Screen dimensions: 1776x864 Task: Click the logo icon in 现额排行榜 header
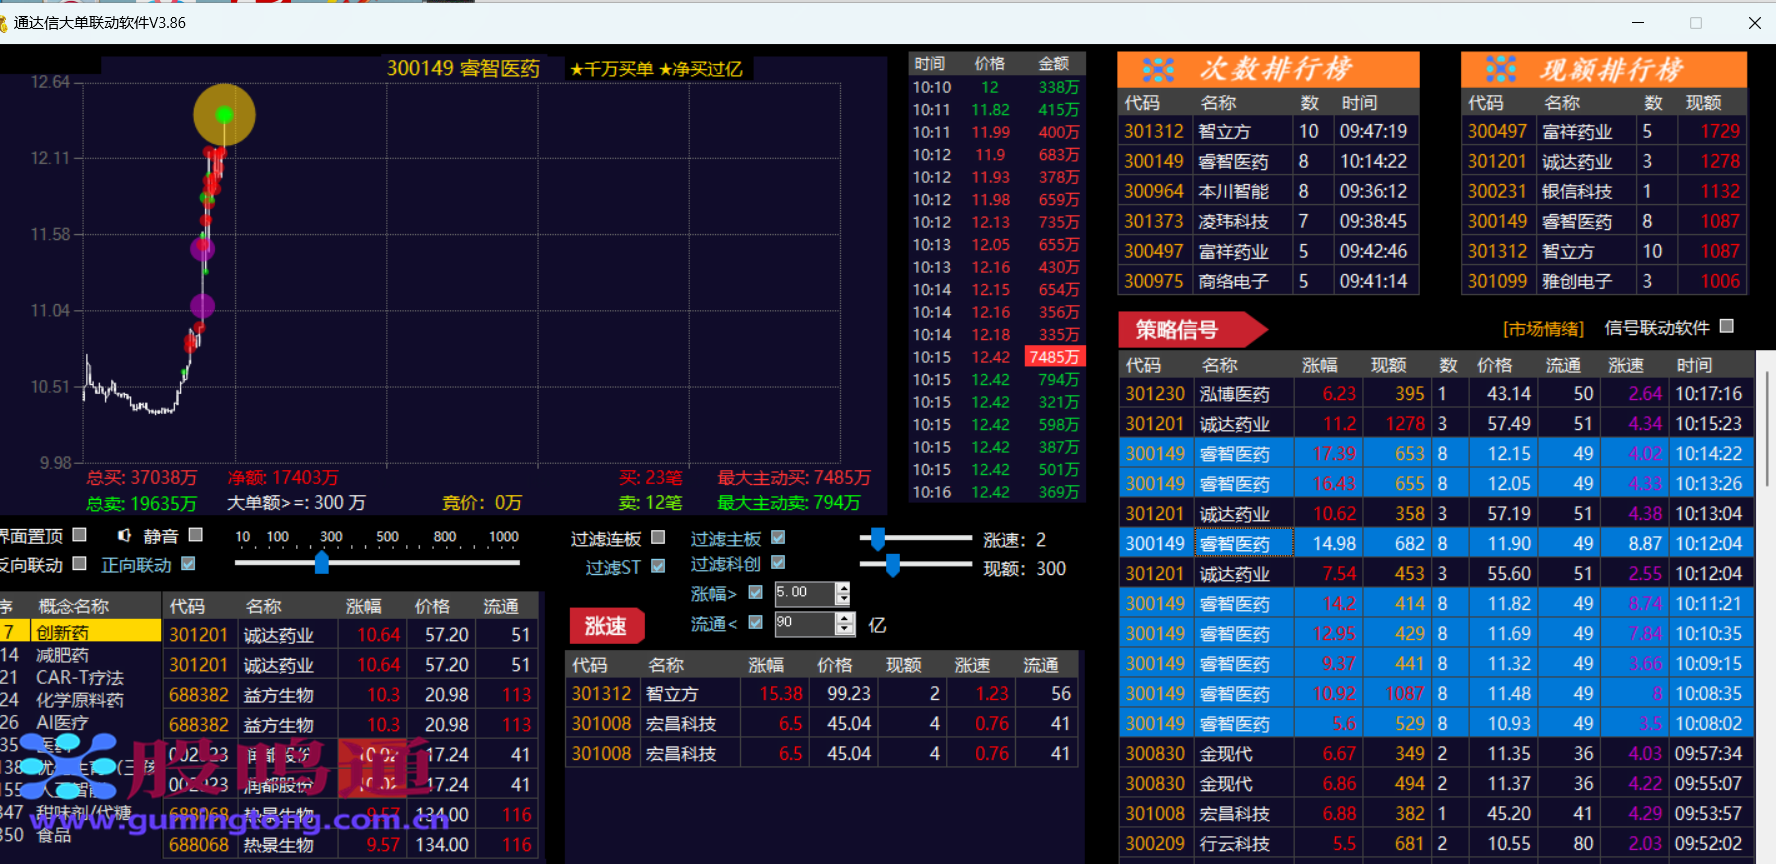[1501, 69]
